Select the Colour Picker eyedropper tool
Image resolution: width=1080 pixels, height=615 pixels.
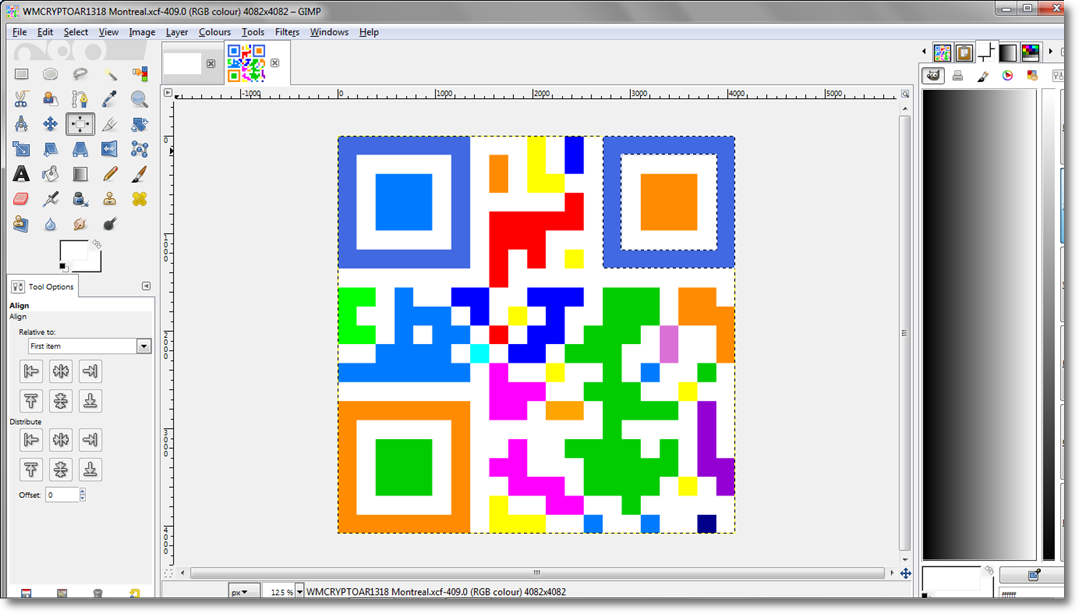coord(110,99)
